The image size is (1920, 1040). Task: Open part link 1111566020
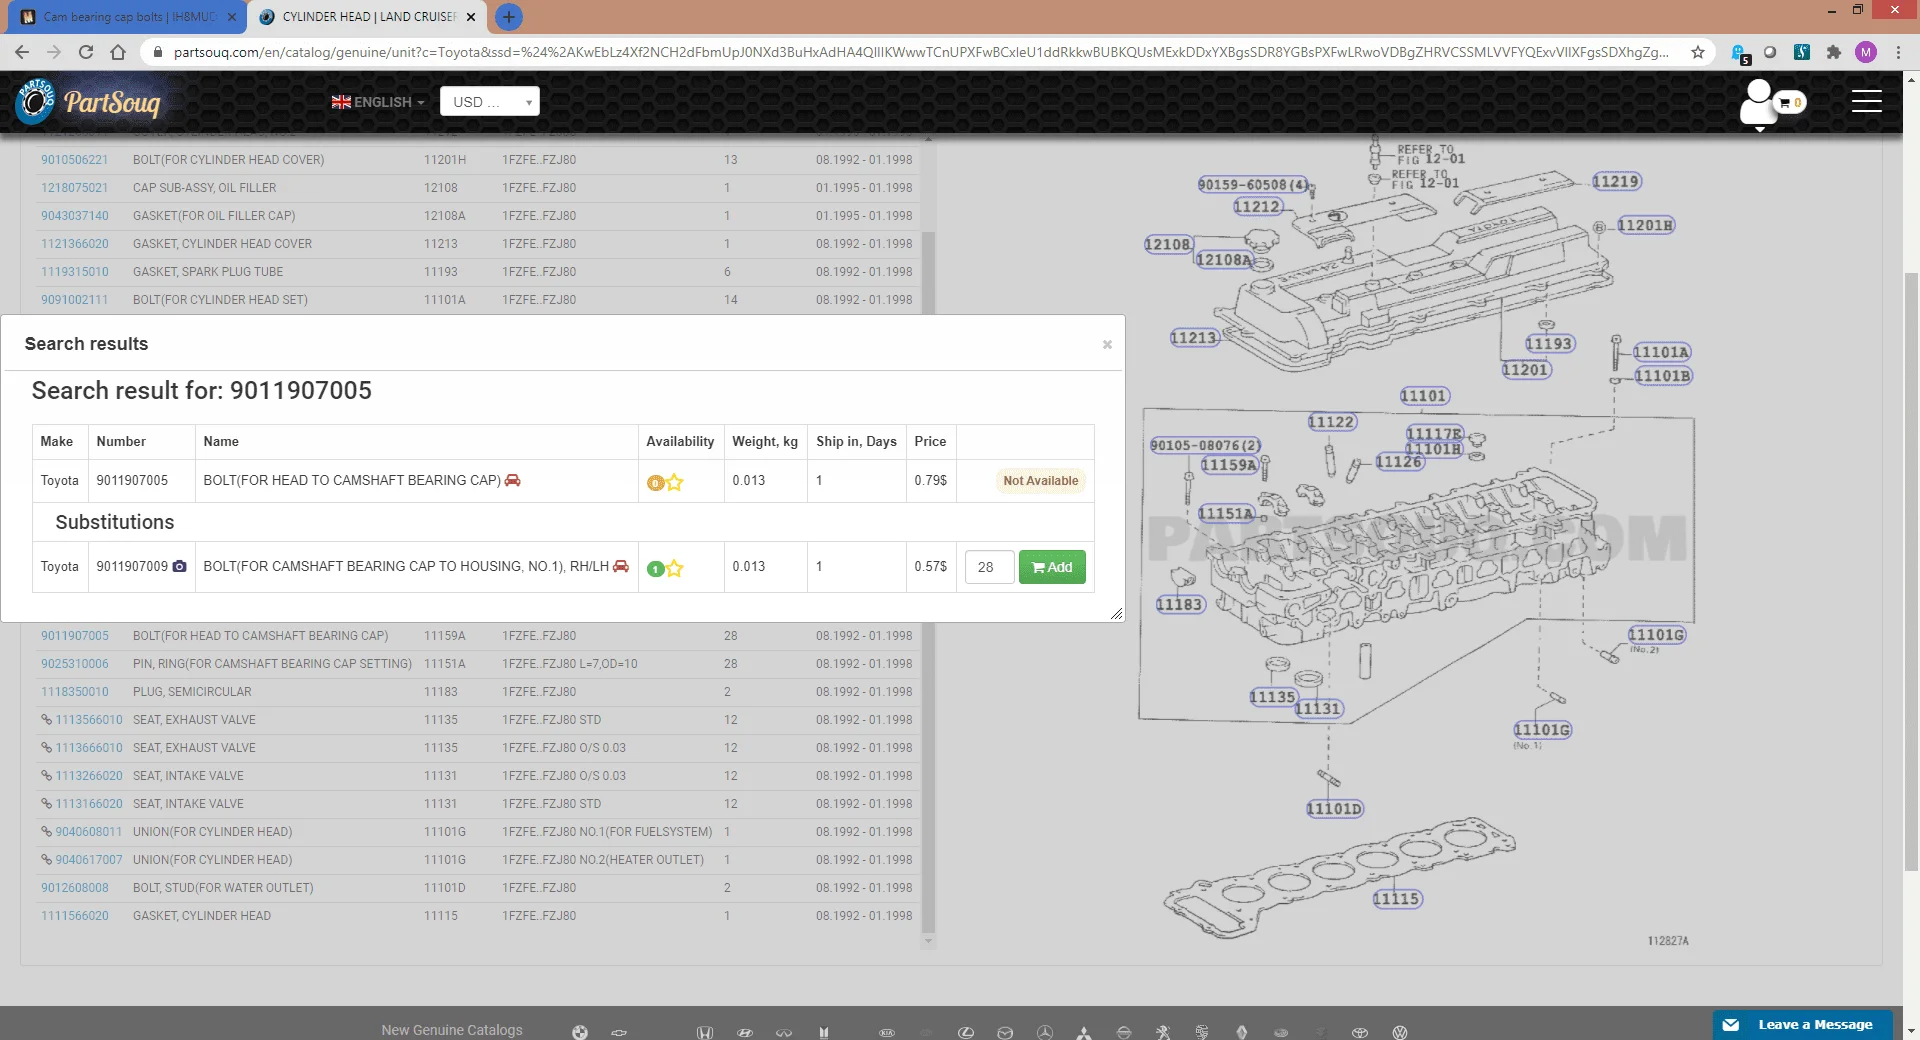click(74, 916)
